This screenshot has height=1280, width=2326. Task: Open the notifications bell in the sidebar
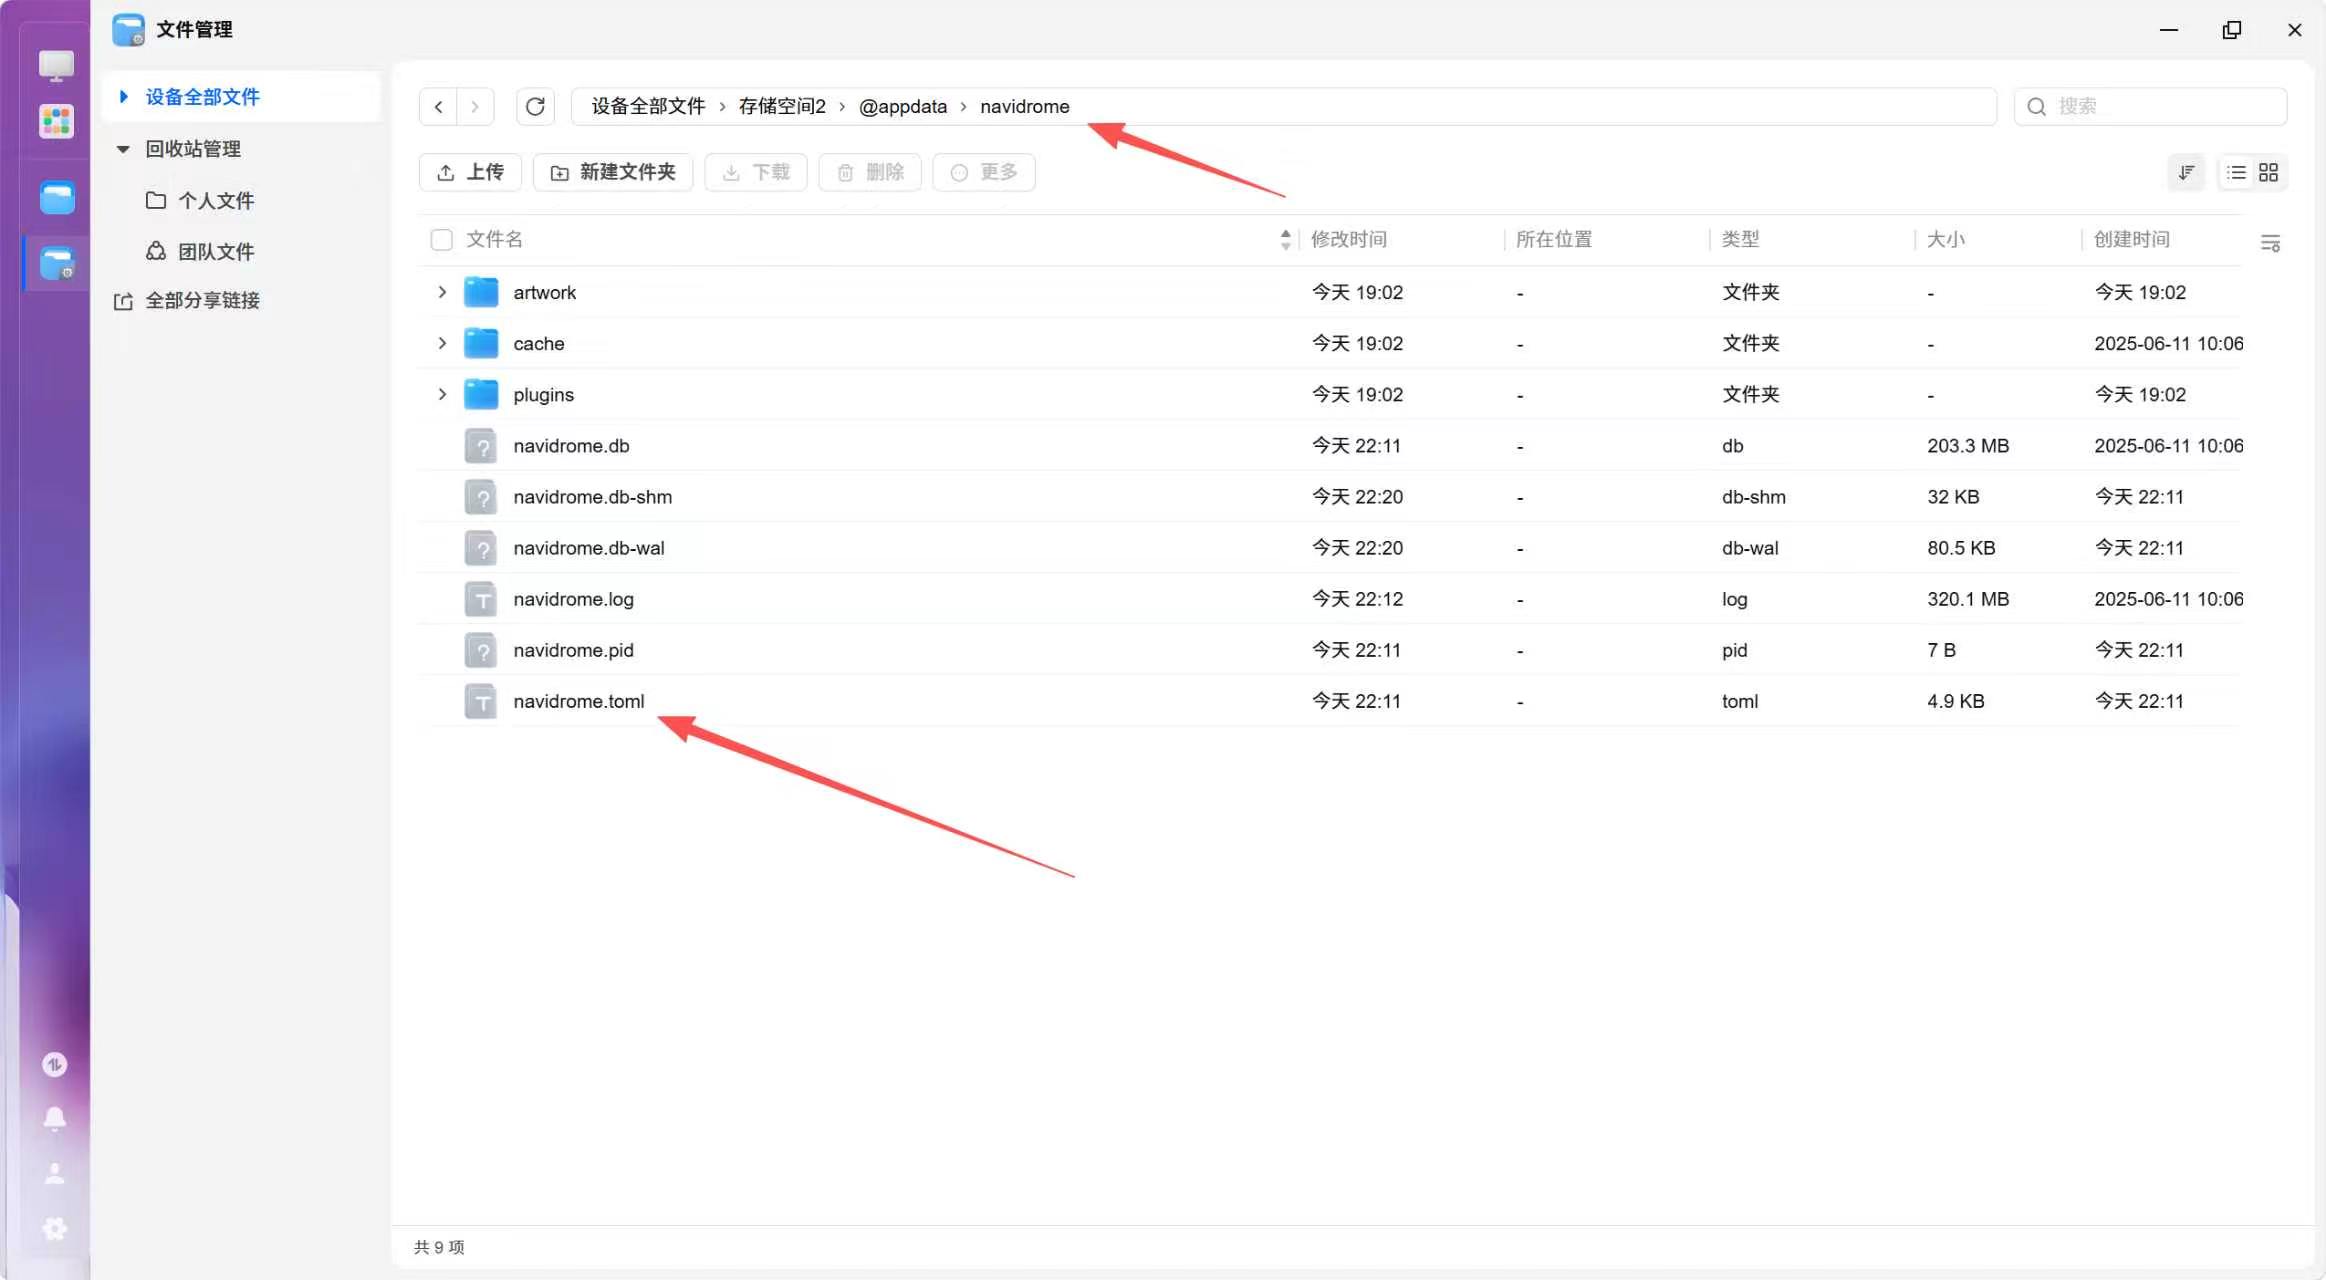click(x=55, y=1118)
